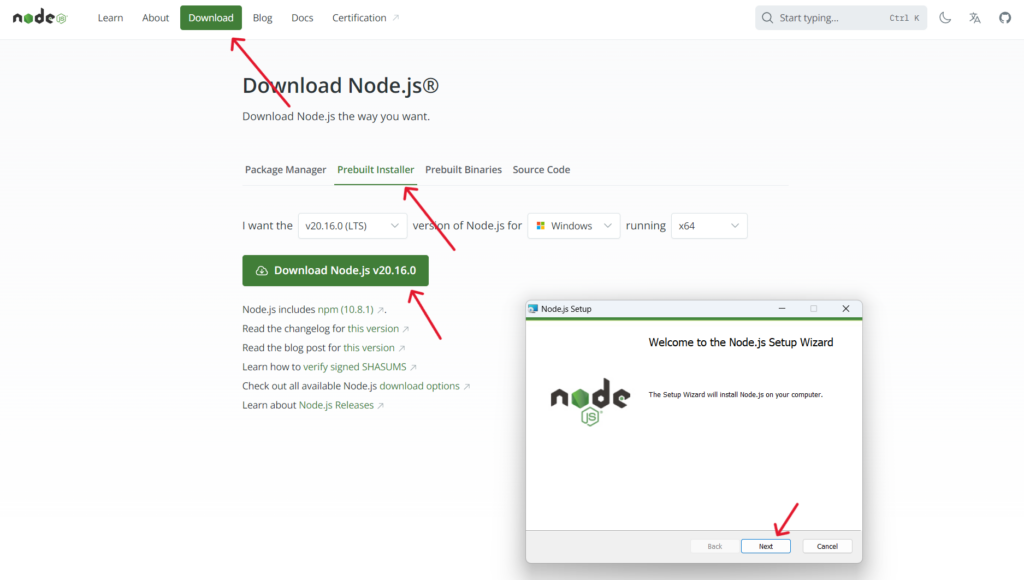Open the Certification nav link
This screenshot has width=1024, height=580.
[x=365, y=18]
